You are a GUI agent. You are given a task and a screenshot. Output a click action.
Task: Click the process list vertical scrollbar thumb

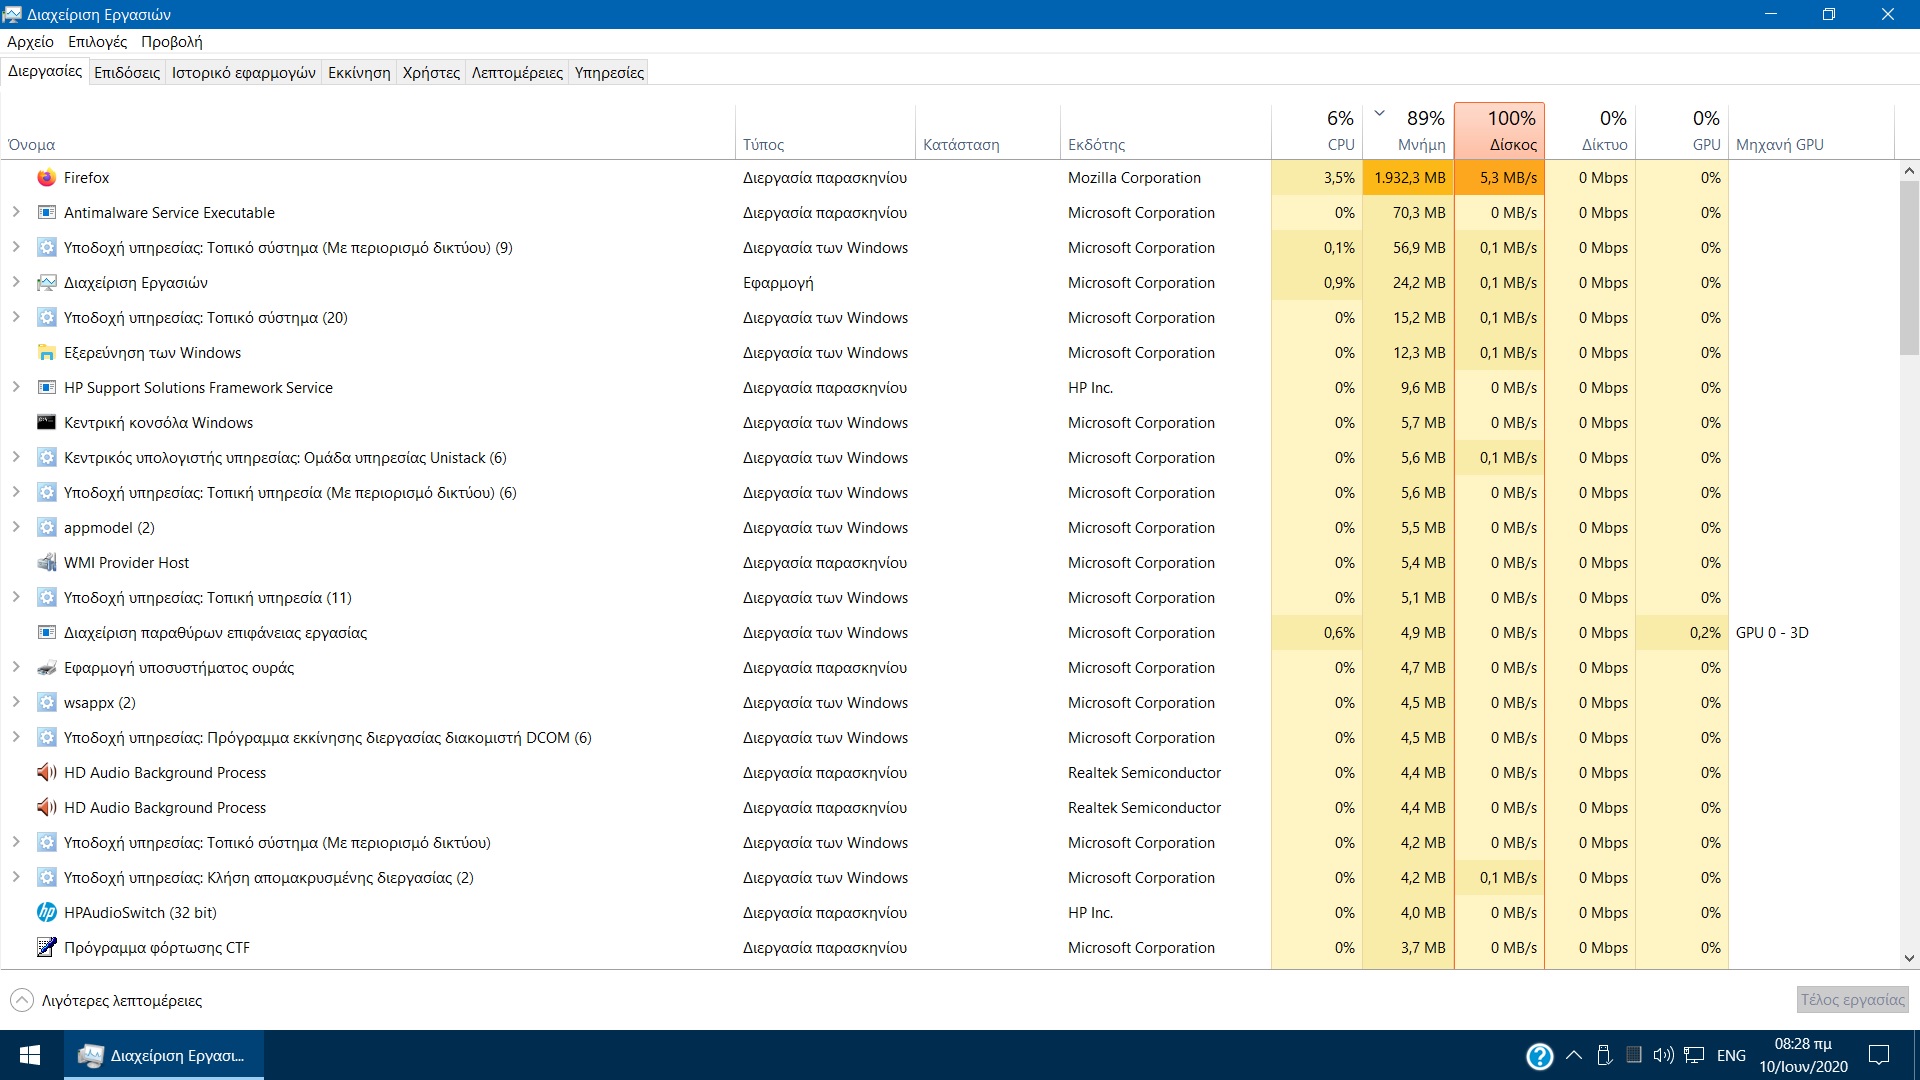pos(1909,268)
